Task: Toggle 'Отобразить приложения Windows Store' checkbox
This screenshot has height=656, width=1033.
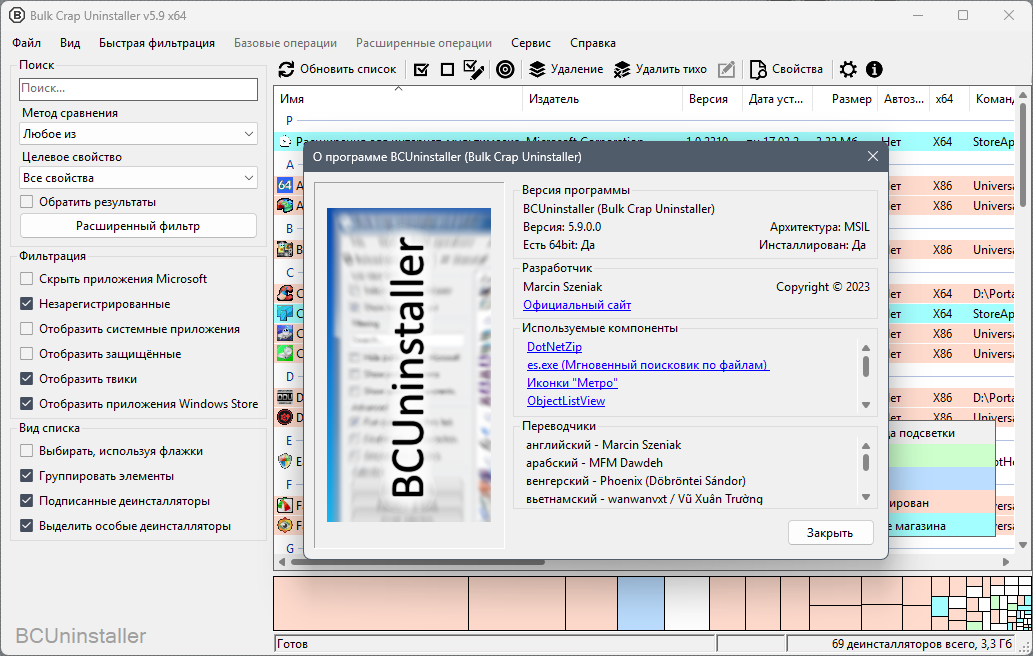Action: (26, 404)
